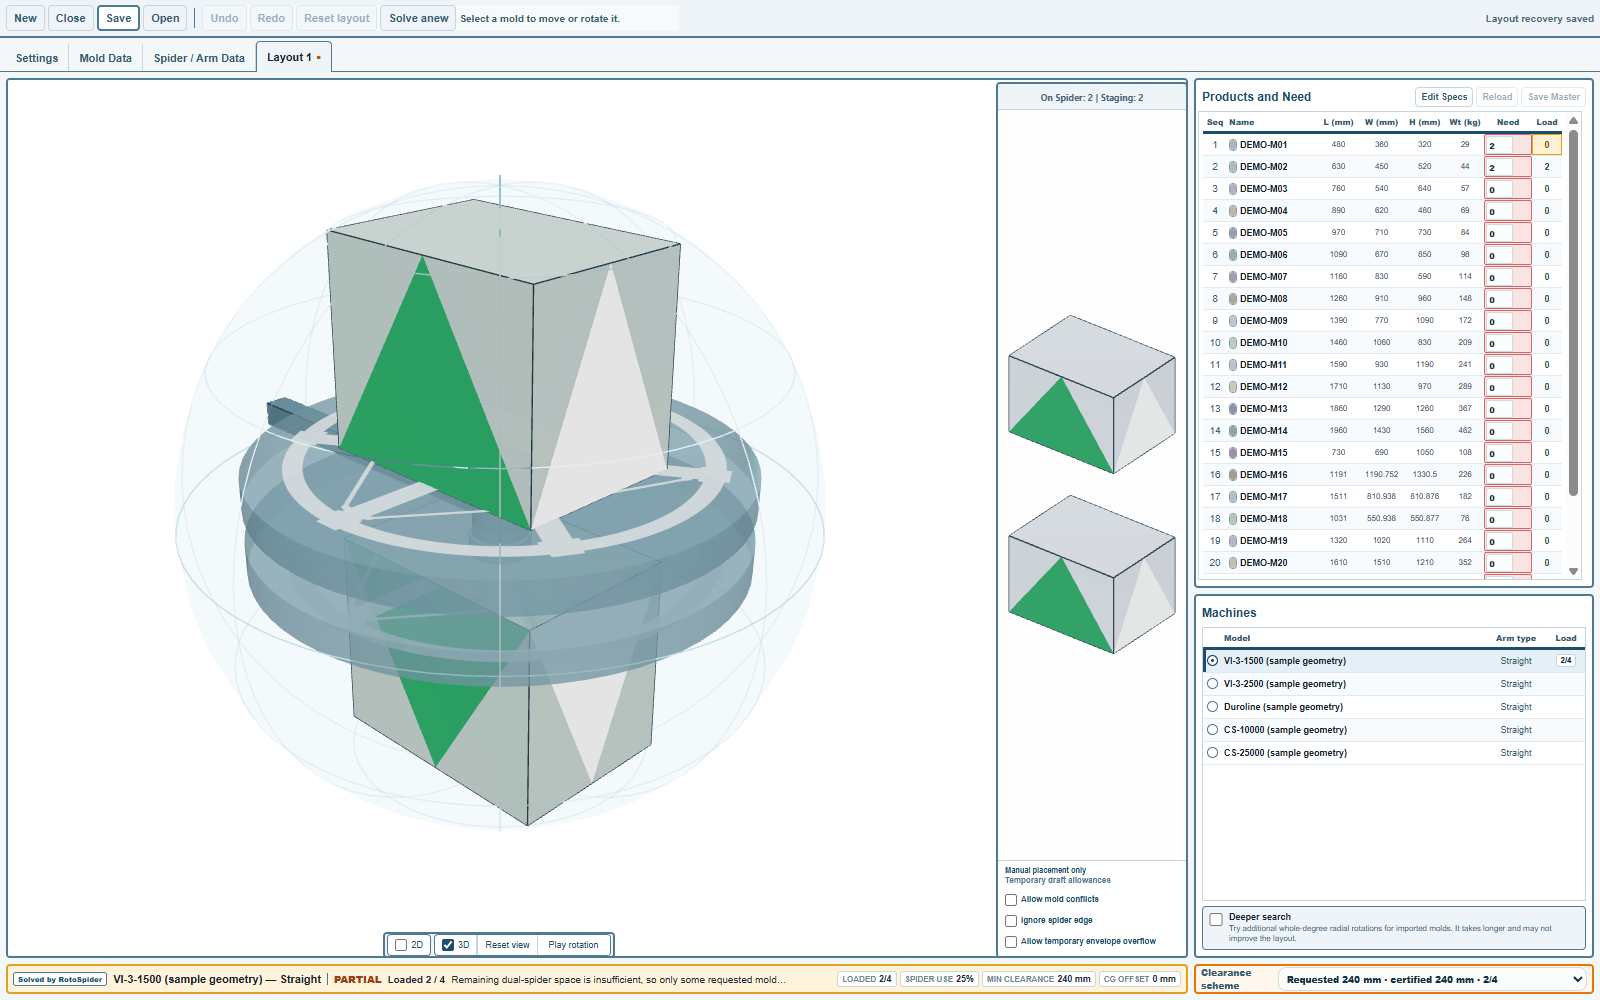Enable the 2D view checkbox

[x=401, y=945]
